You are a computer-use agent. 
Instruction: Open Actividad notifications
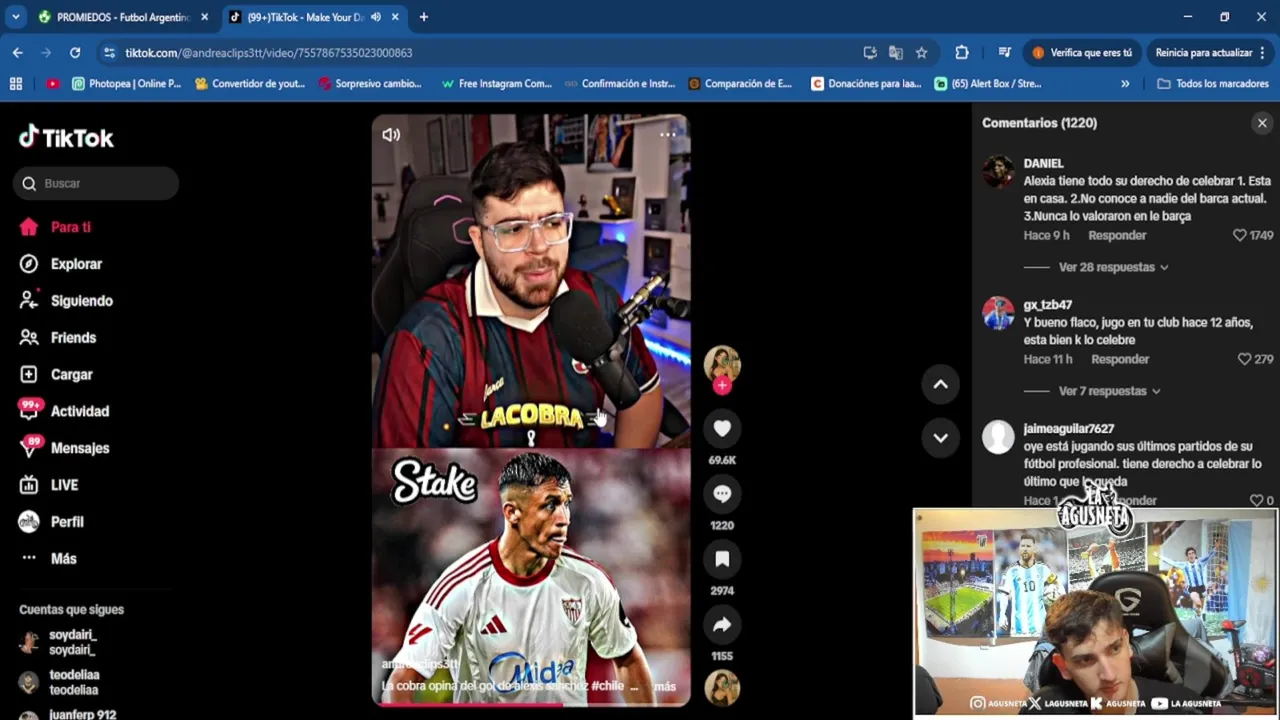pyautogui.click(x=65, y=411)
